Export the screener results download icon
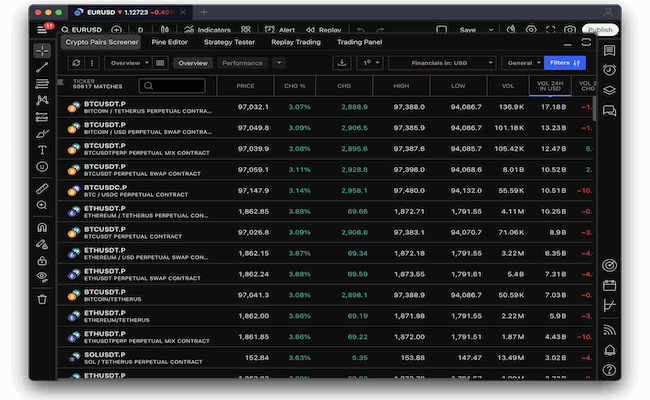 (342, 63)
